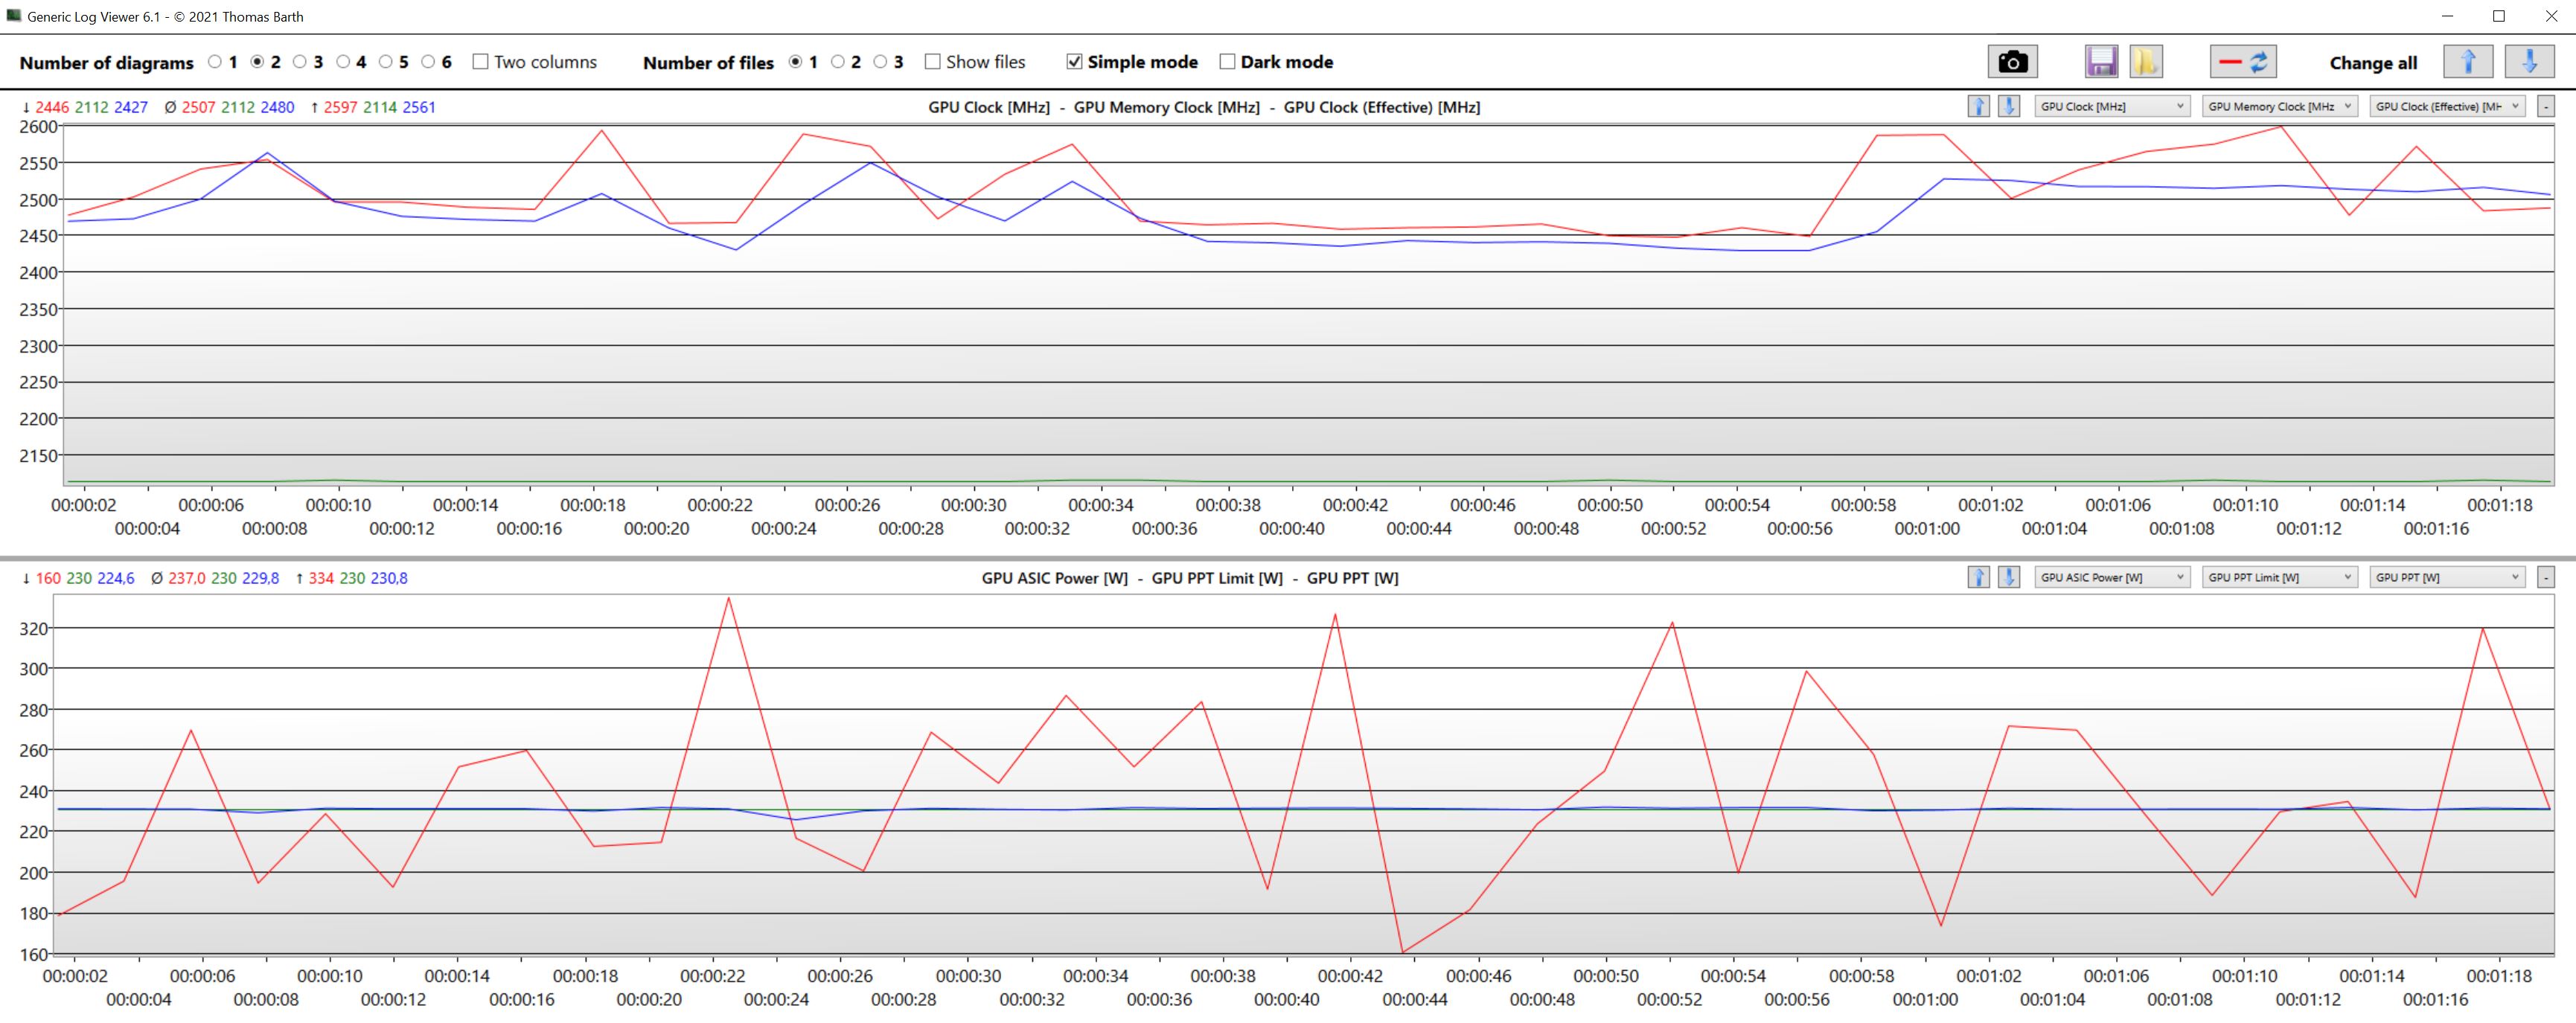The image size is (2576, 1023).
Task: Click the Change all up arrow
Action: pyautogui.click(x=2467, y=62)
